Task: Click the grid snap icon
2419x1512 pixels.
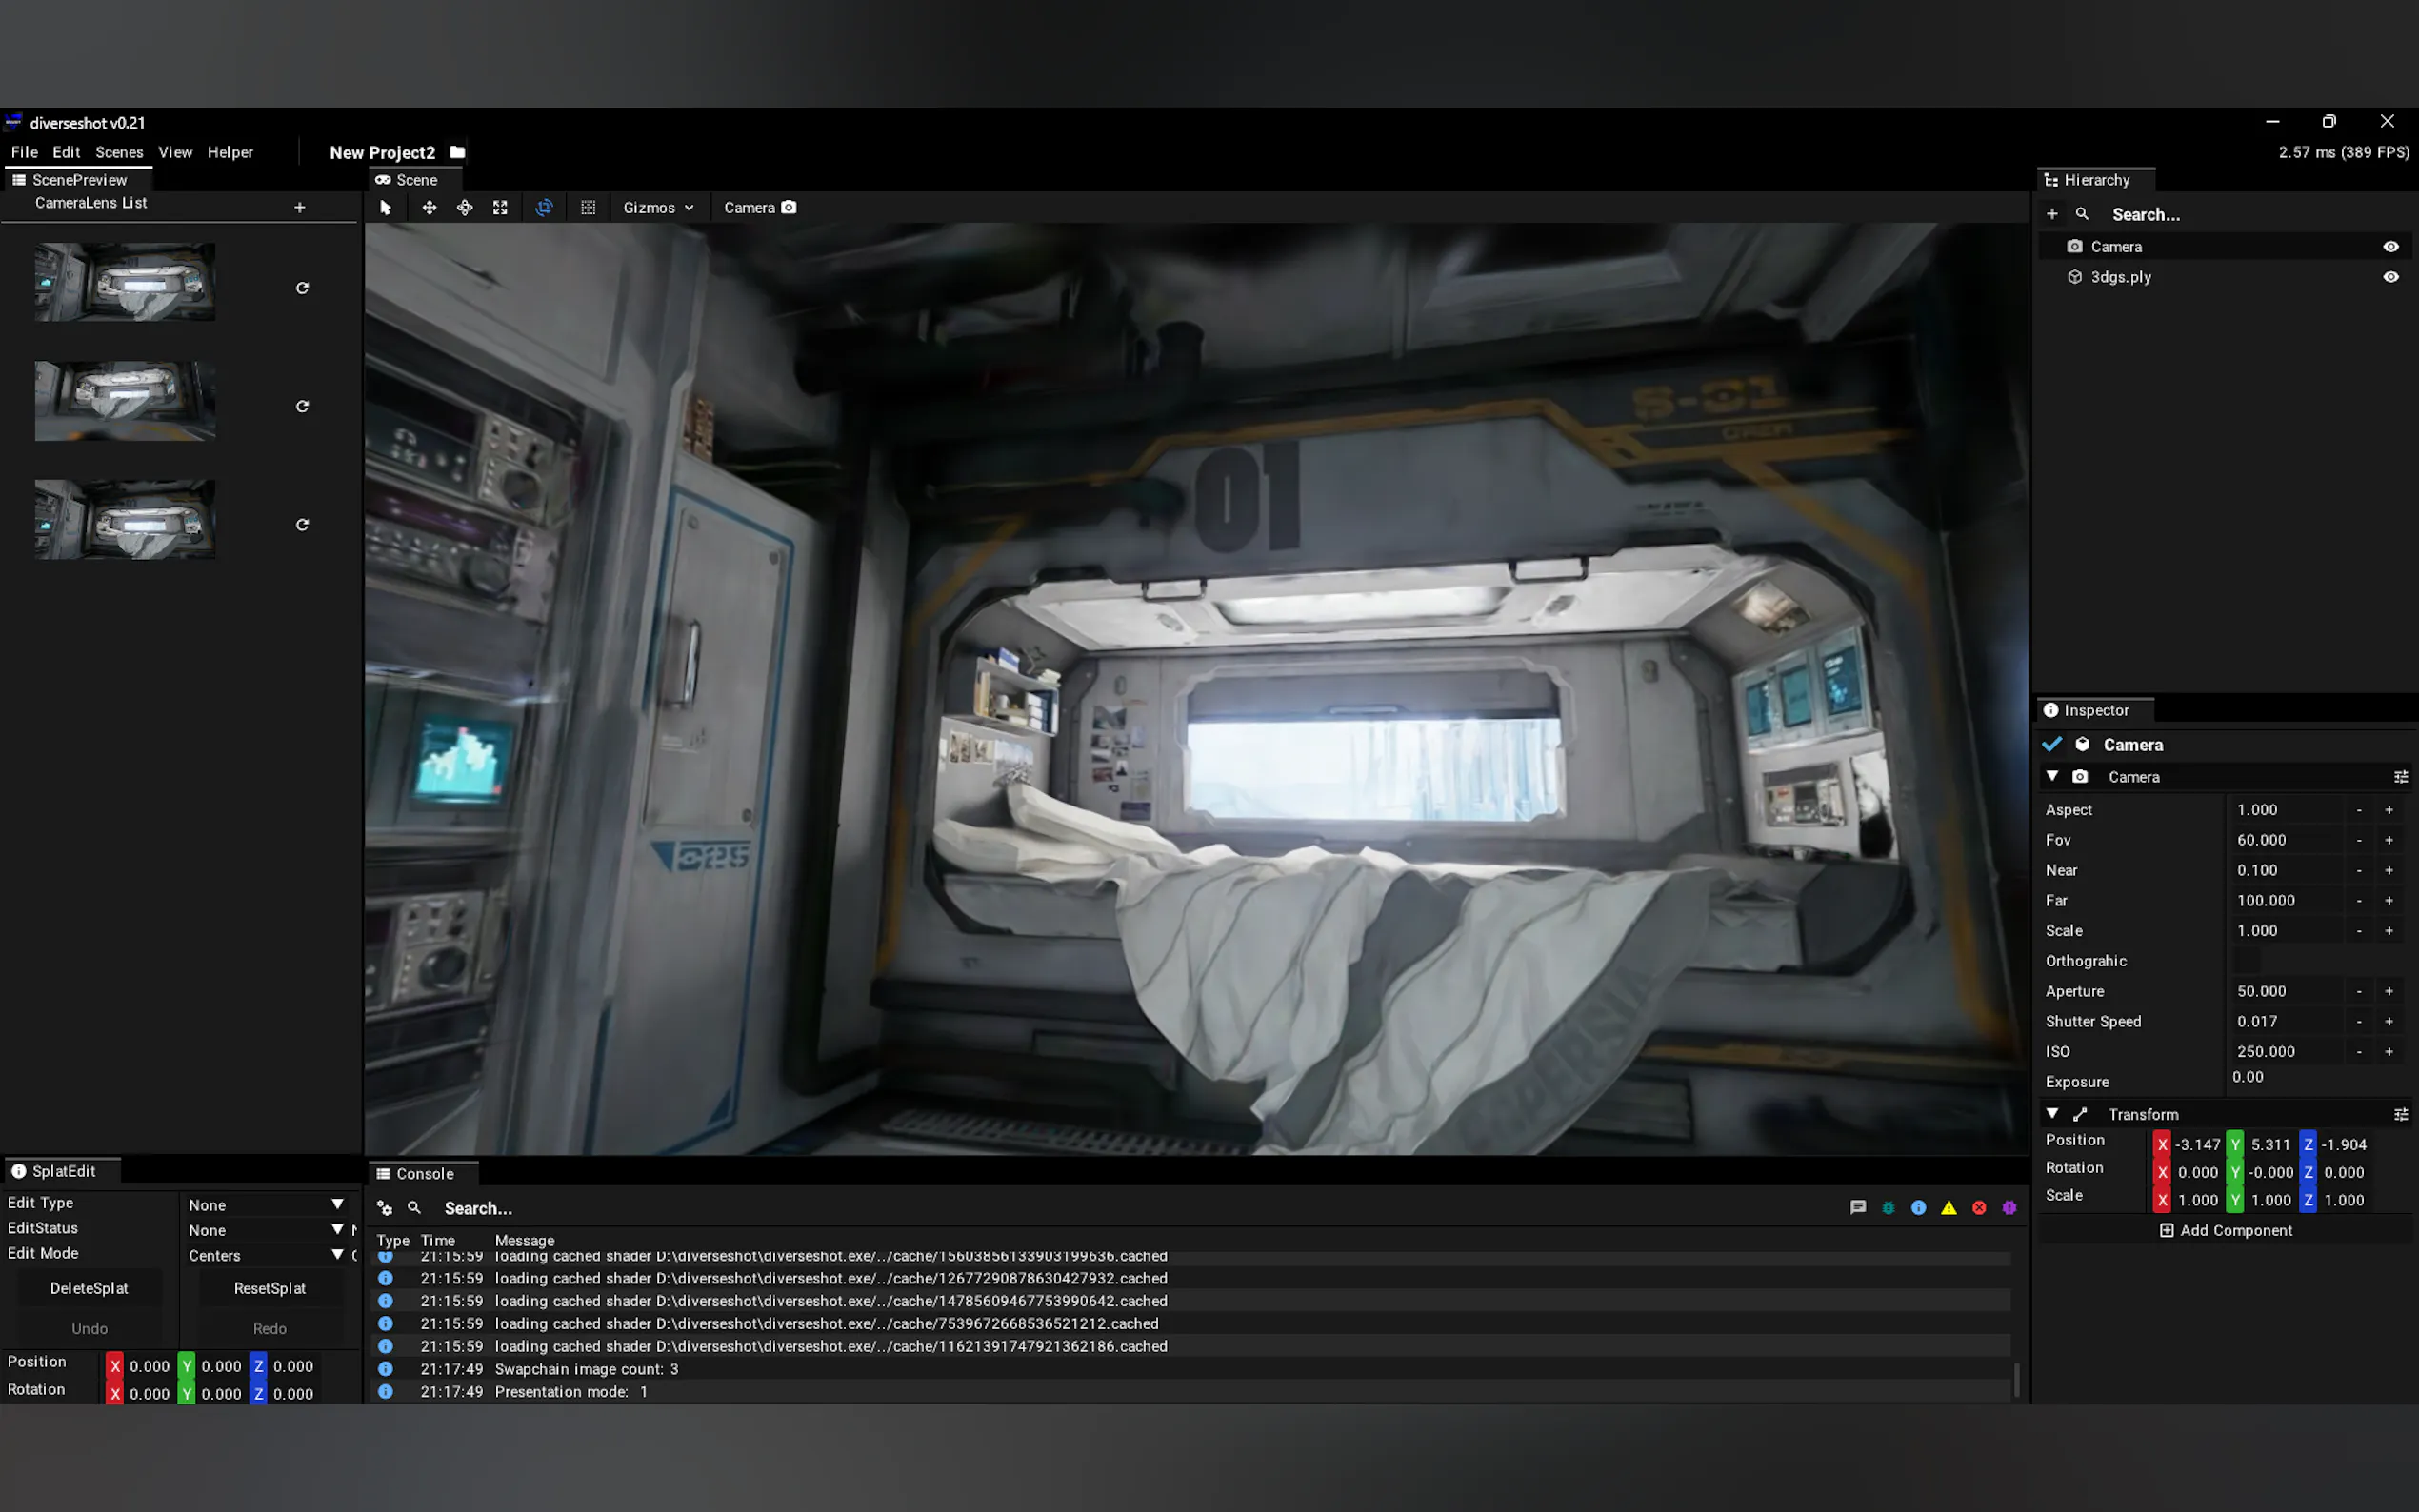Action: 588,208
